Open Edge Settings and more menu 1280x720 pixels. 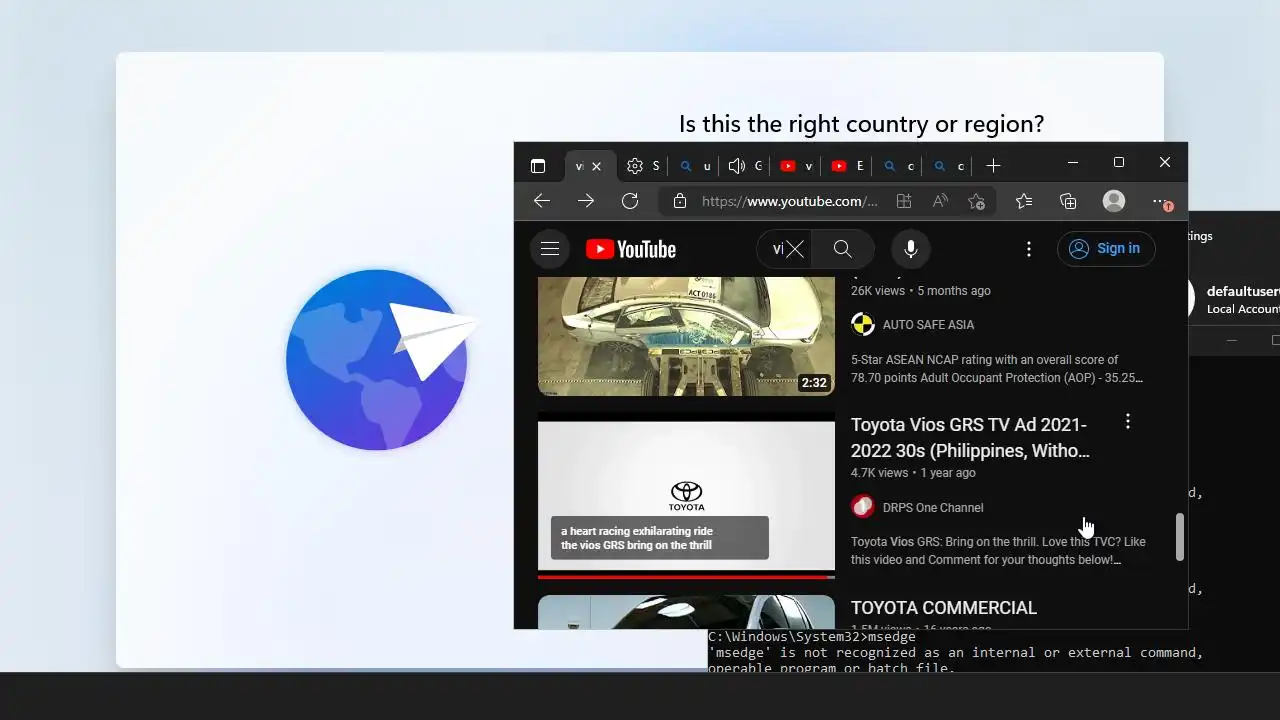[x=1160, y=201]
